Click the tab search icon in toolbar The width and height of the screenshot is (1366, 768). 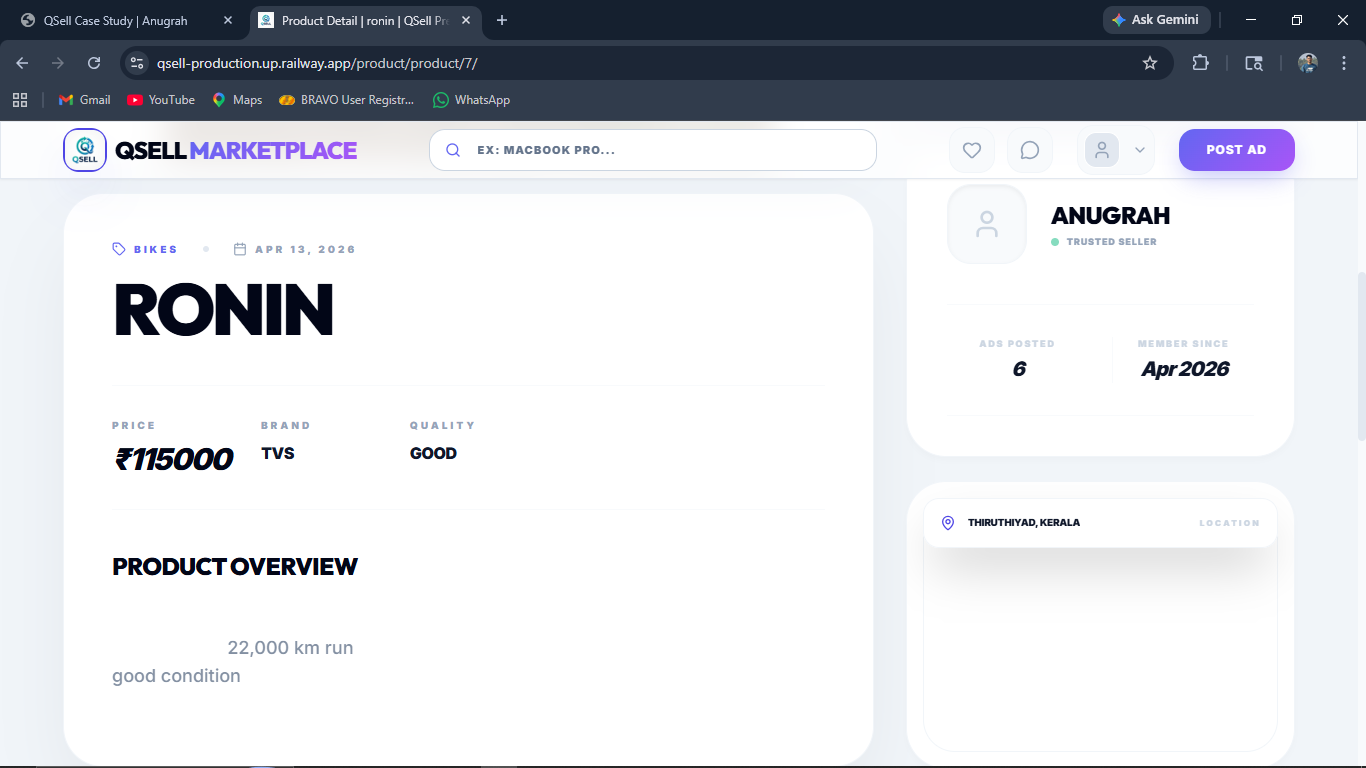coord(1254,63)
